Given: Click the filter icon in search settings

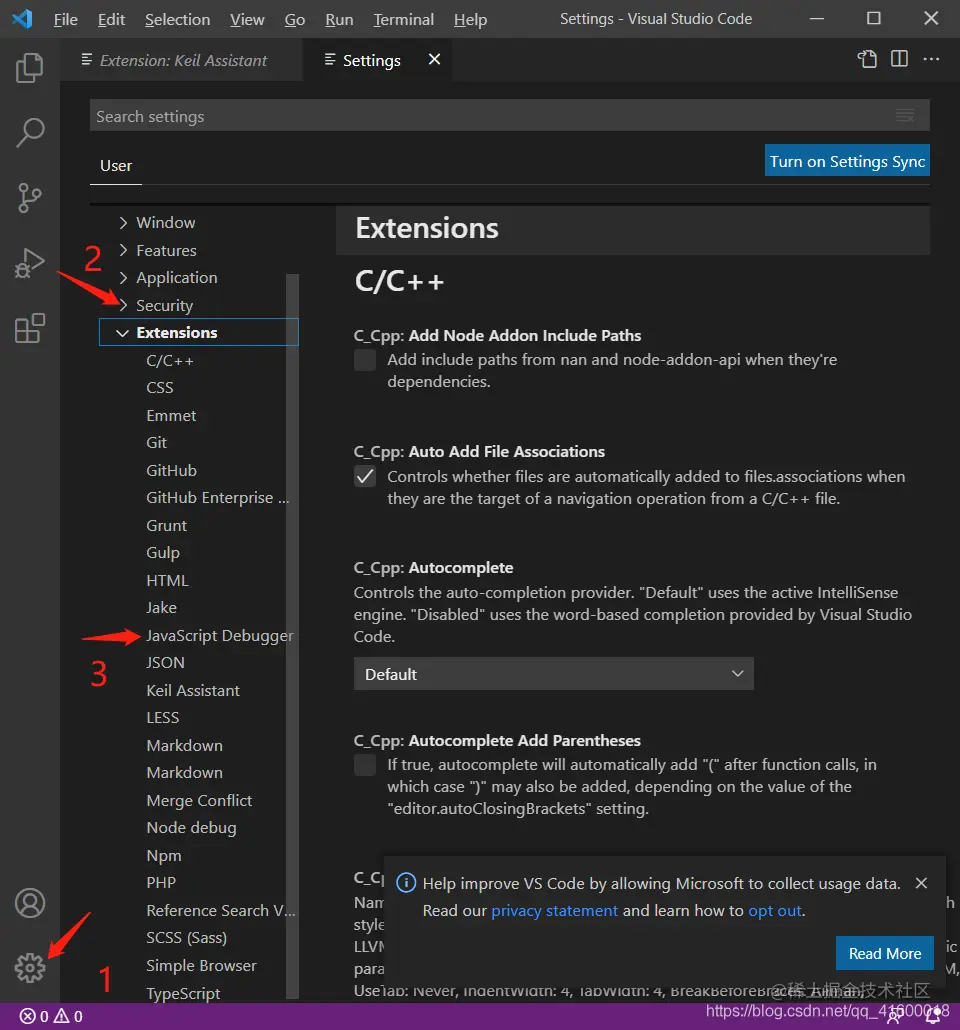Looking at the screenshot, I should tap(905, 116).
